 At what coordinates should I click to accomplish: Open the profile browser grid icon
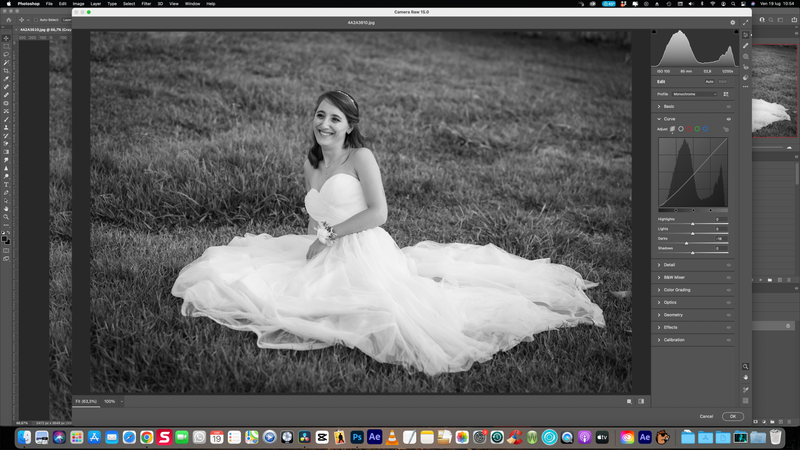tap(726, 94)
